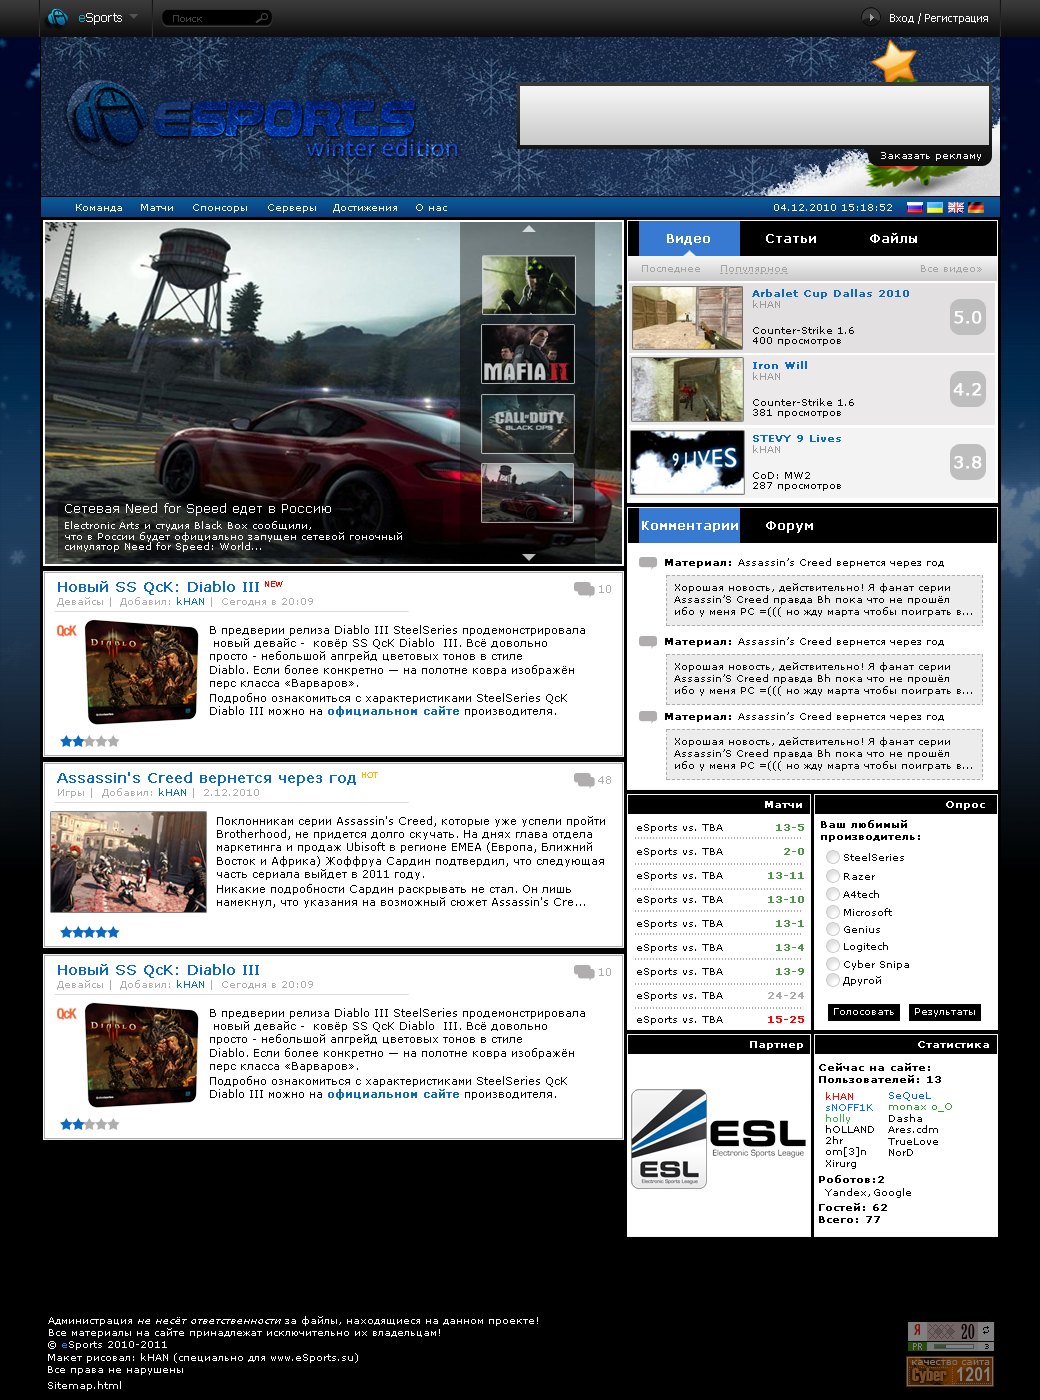Select the Splinter Cell slider thumbnail
1040x1400 pixels.
[x=528, y=285]
